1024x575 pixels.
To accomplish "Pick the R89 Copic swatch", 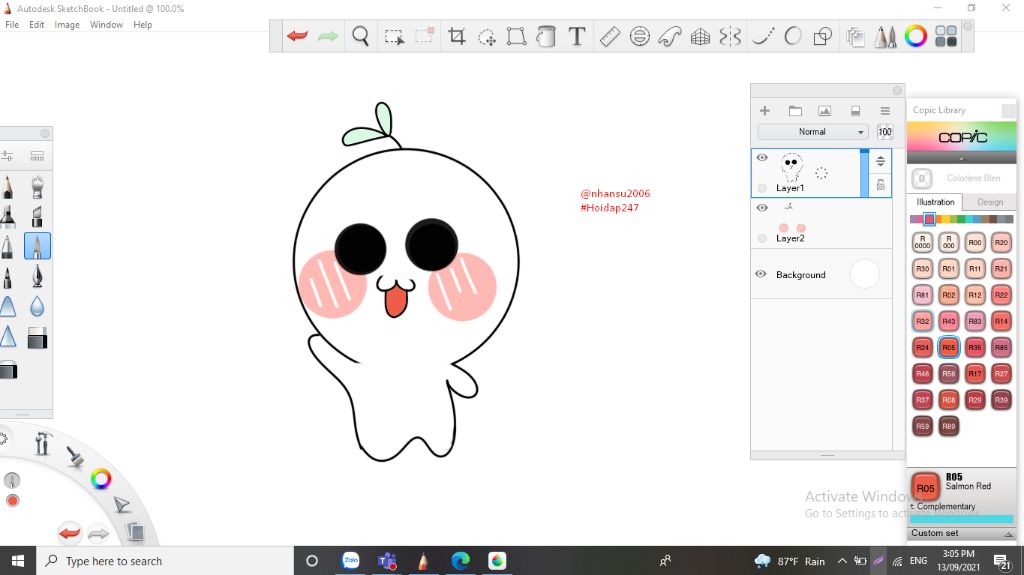I will [949, 426].
